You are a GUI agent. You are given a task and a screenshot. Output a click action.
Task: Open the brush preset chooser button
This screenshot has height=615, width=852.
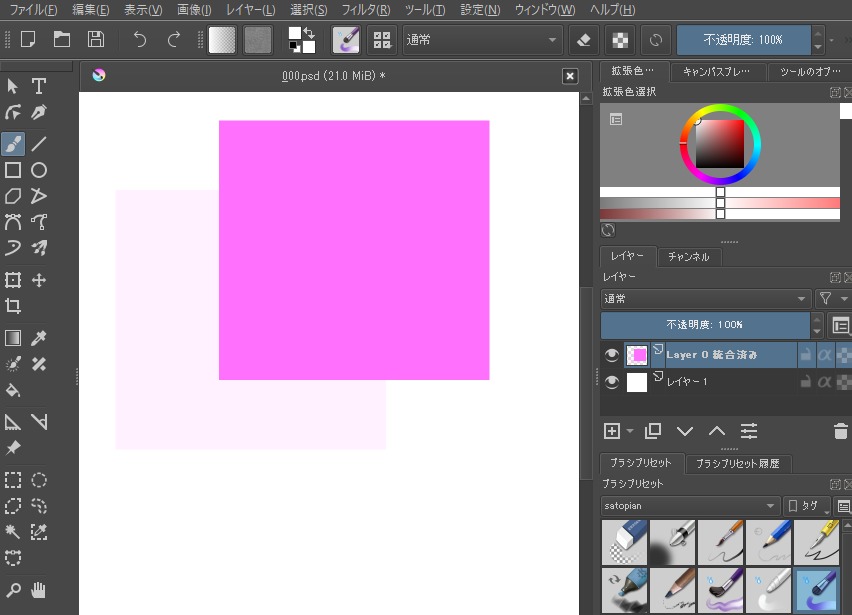tap(382, 40)
